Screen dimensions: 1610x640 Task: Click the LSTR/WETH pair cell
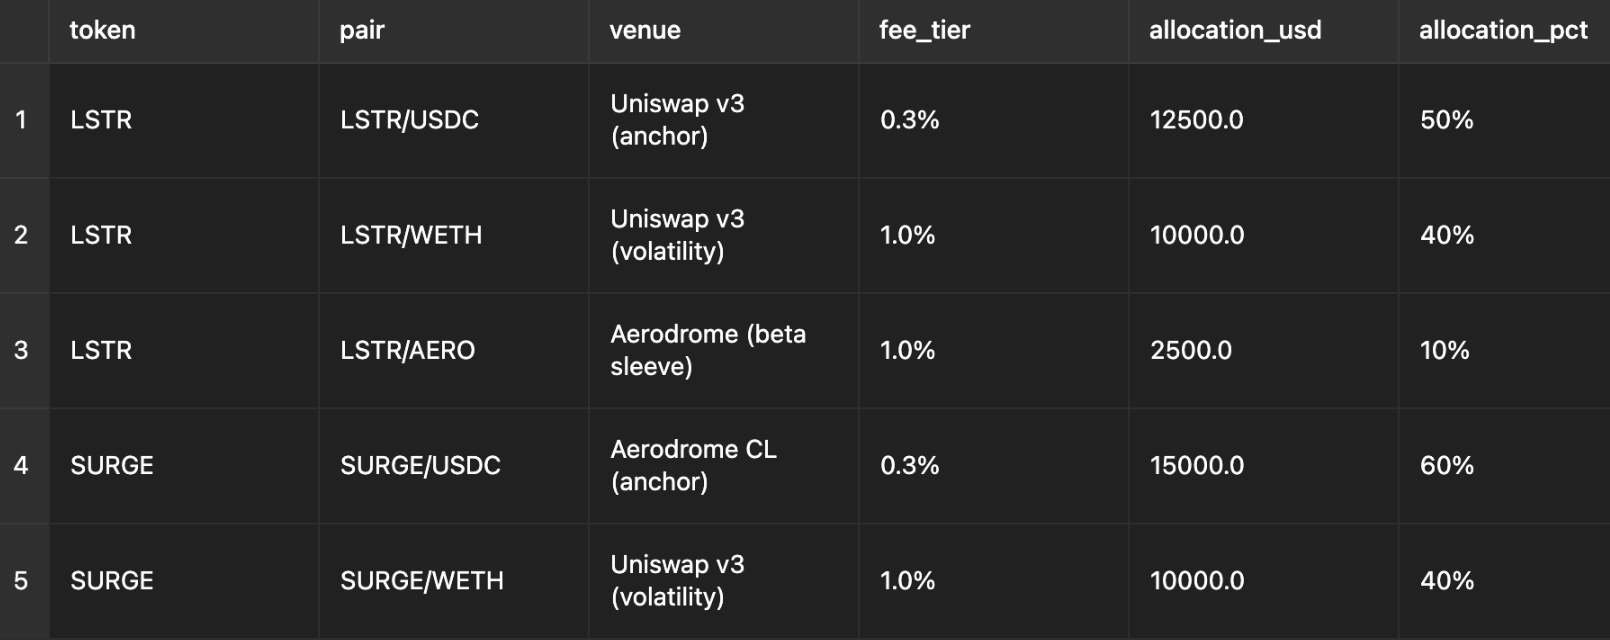tap(411, 235)
